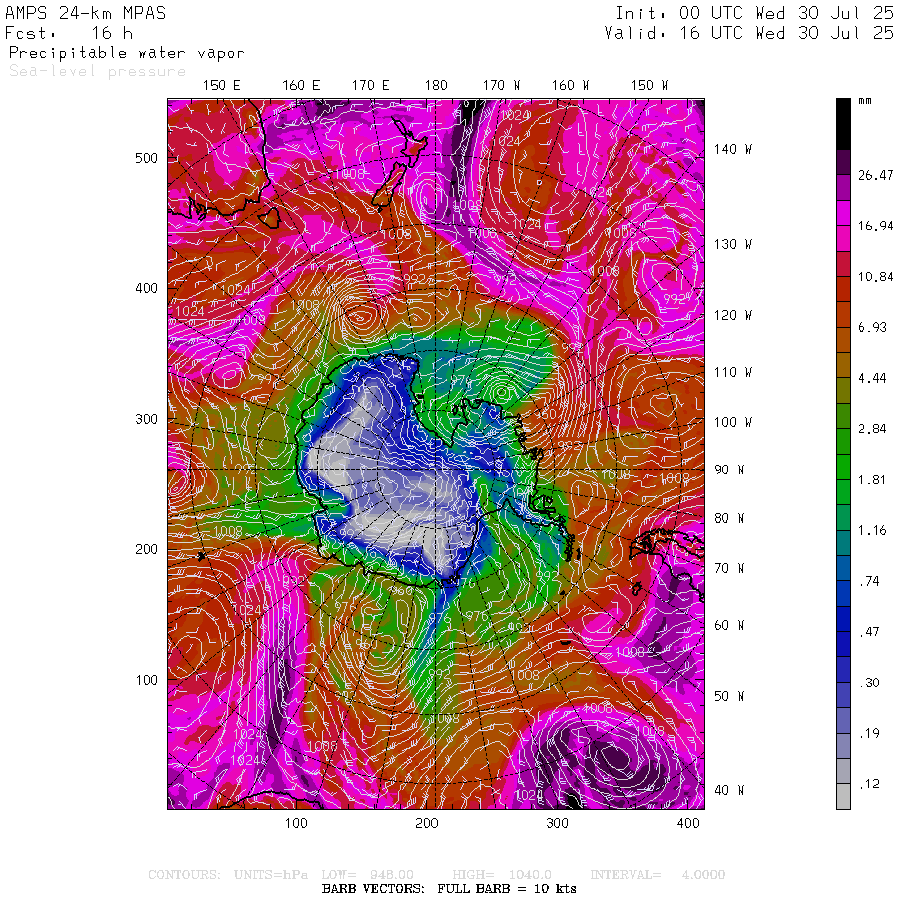Click the "AMPS 24-km MPAS" title text
The image size is (900, 900).
(86, 13)
